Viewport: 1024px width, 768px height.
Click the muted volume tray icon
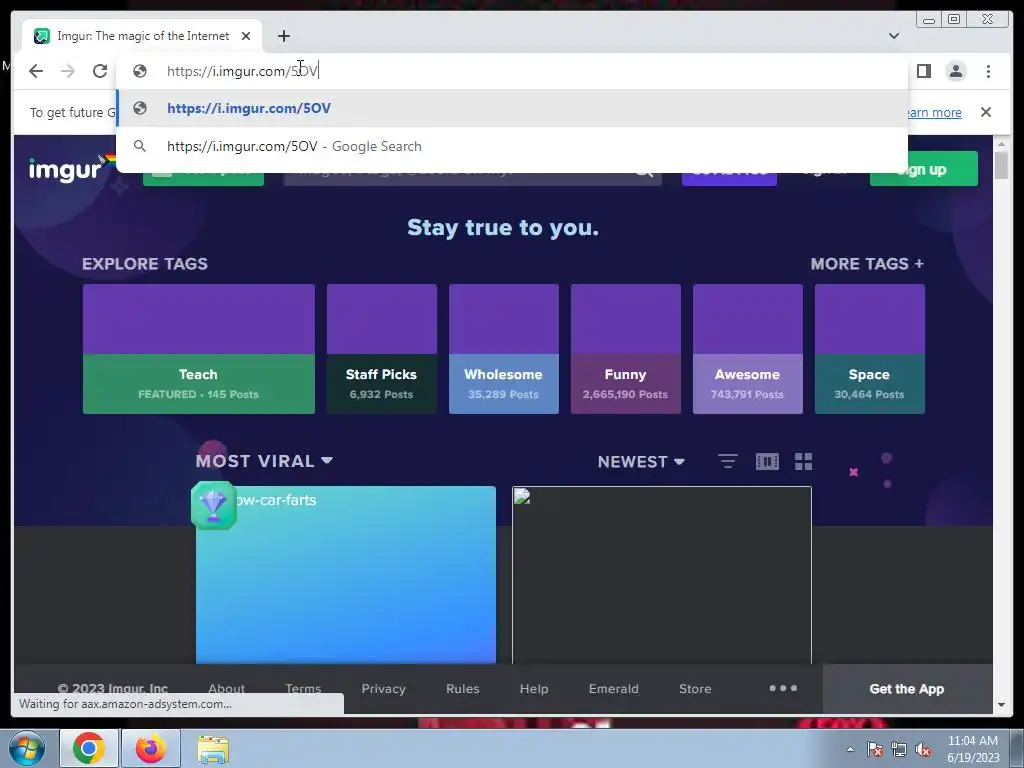[x=923, y=749]
